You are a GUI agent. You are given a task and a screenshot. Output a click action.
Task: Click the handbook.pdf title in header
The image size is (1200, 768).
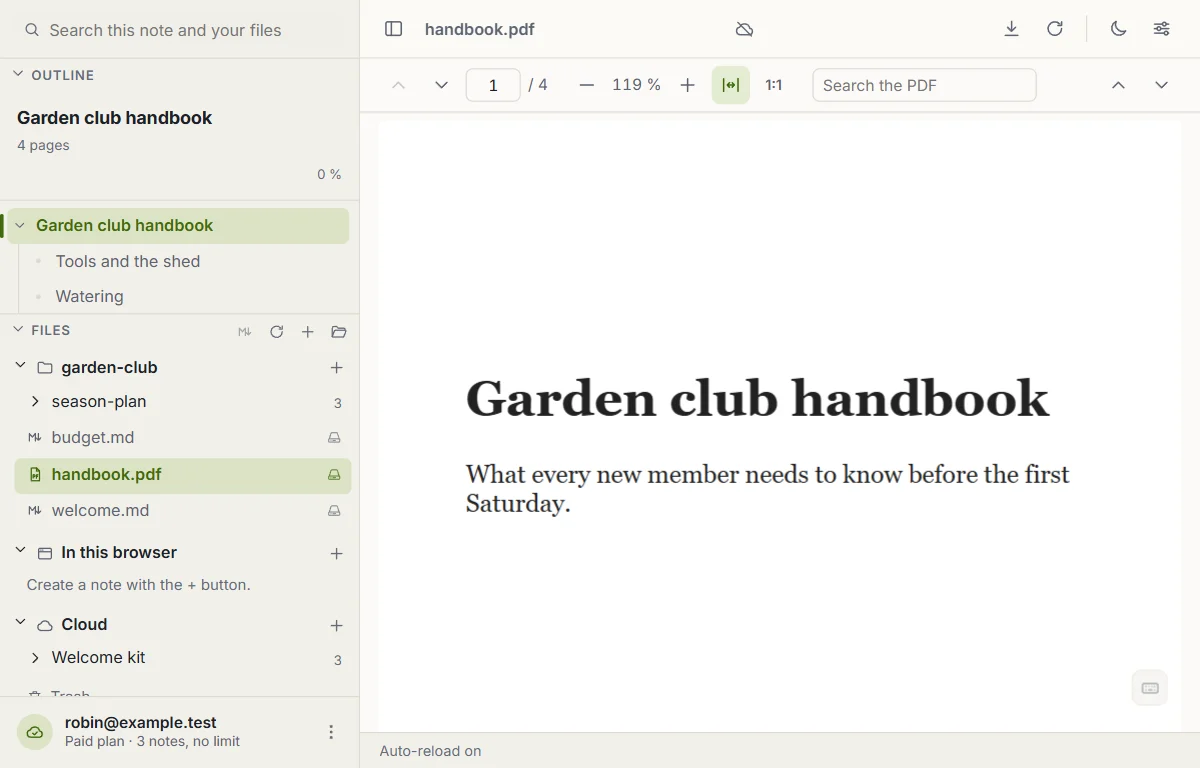pyautogui.click(x=480, y=29)
